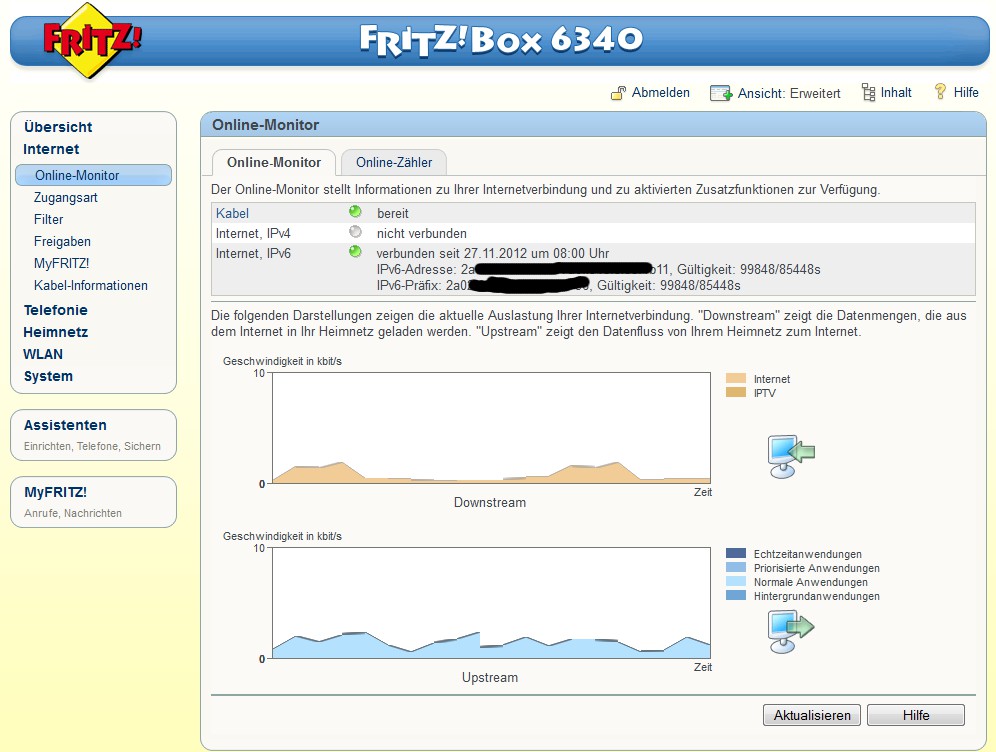Click the Ansicht view icon
Screen dimensions: 996x752
720,93
